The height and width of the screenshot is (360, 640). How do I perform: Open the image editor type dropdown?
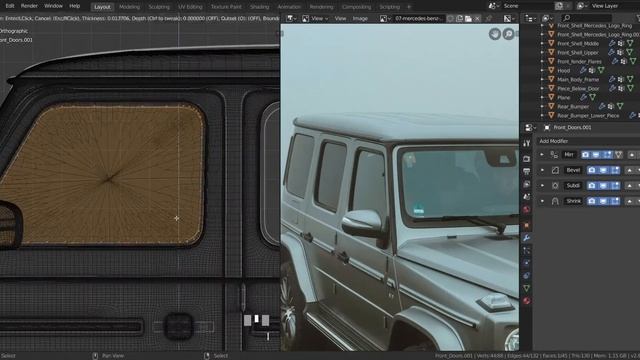(291, 18)
